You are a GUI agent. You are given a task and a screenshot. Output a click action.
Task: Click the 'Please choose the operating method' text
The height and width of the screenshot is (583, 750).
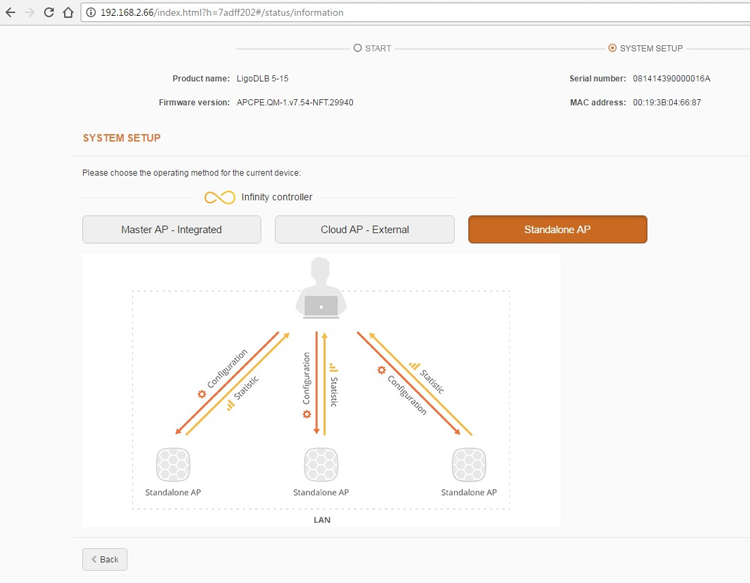[191, 173]
